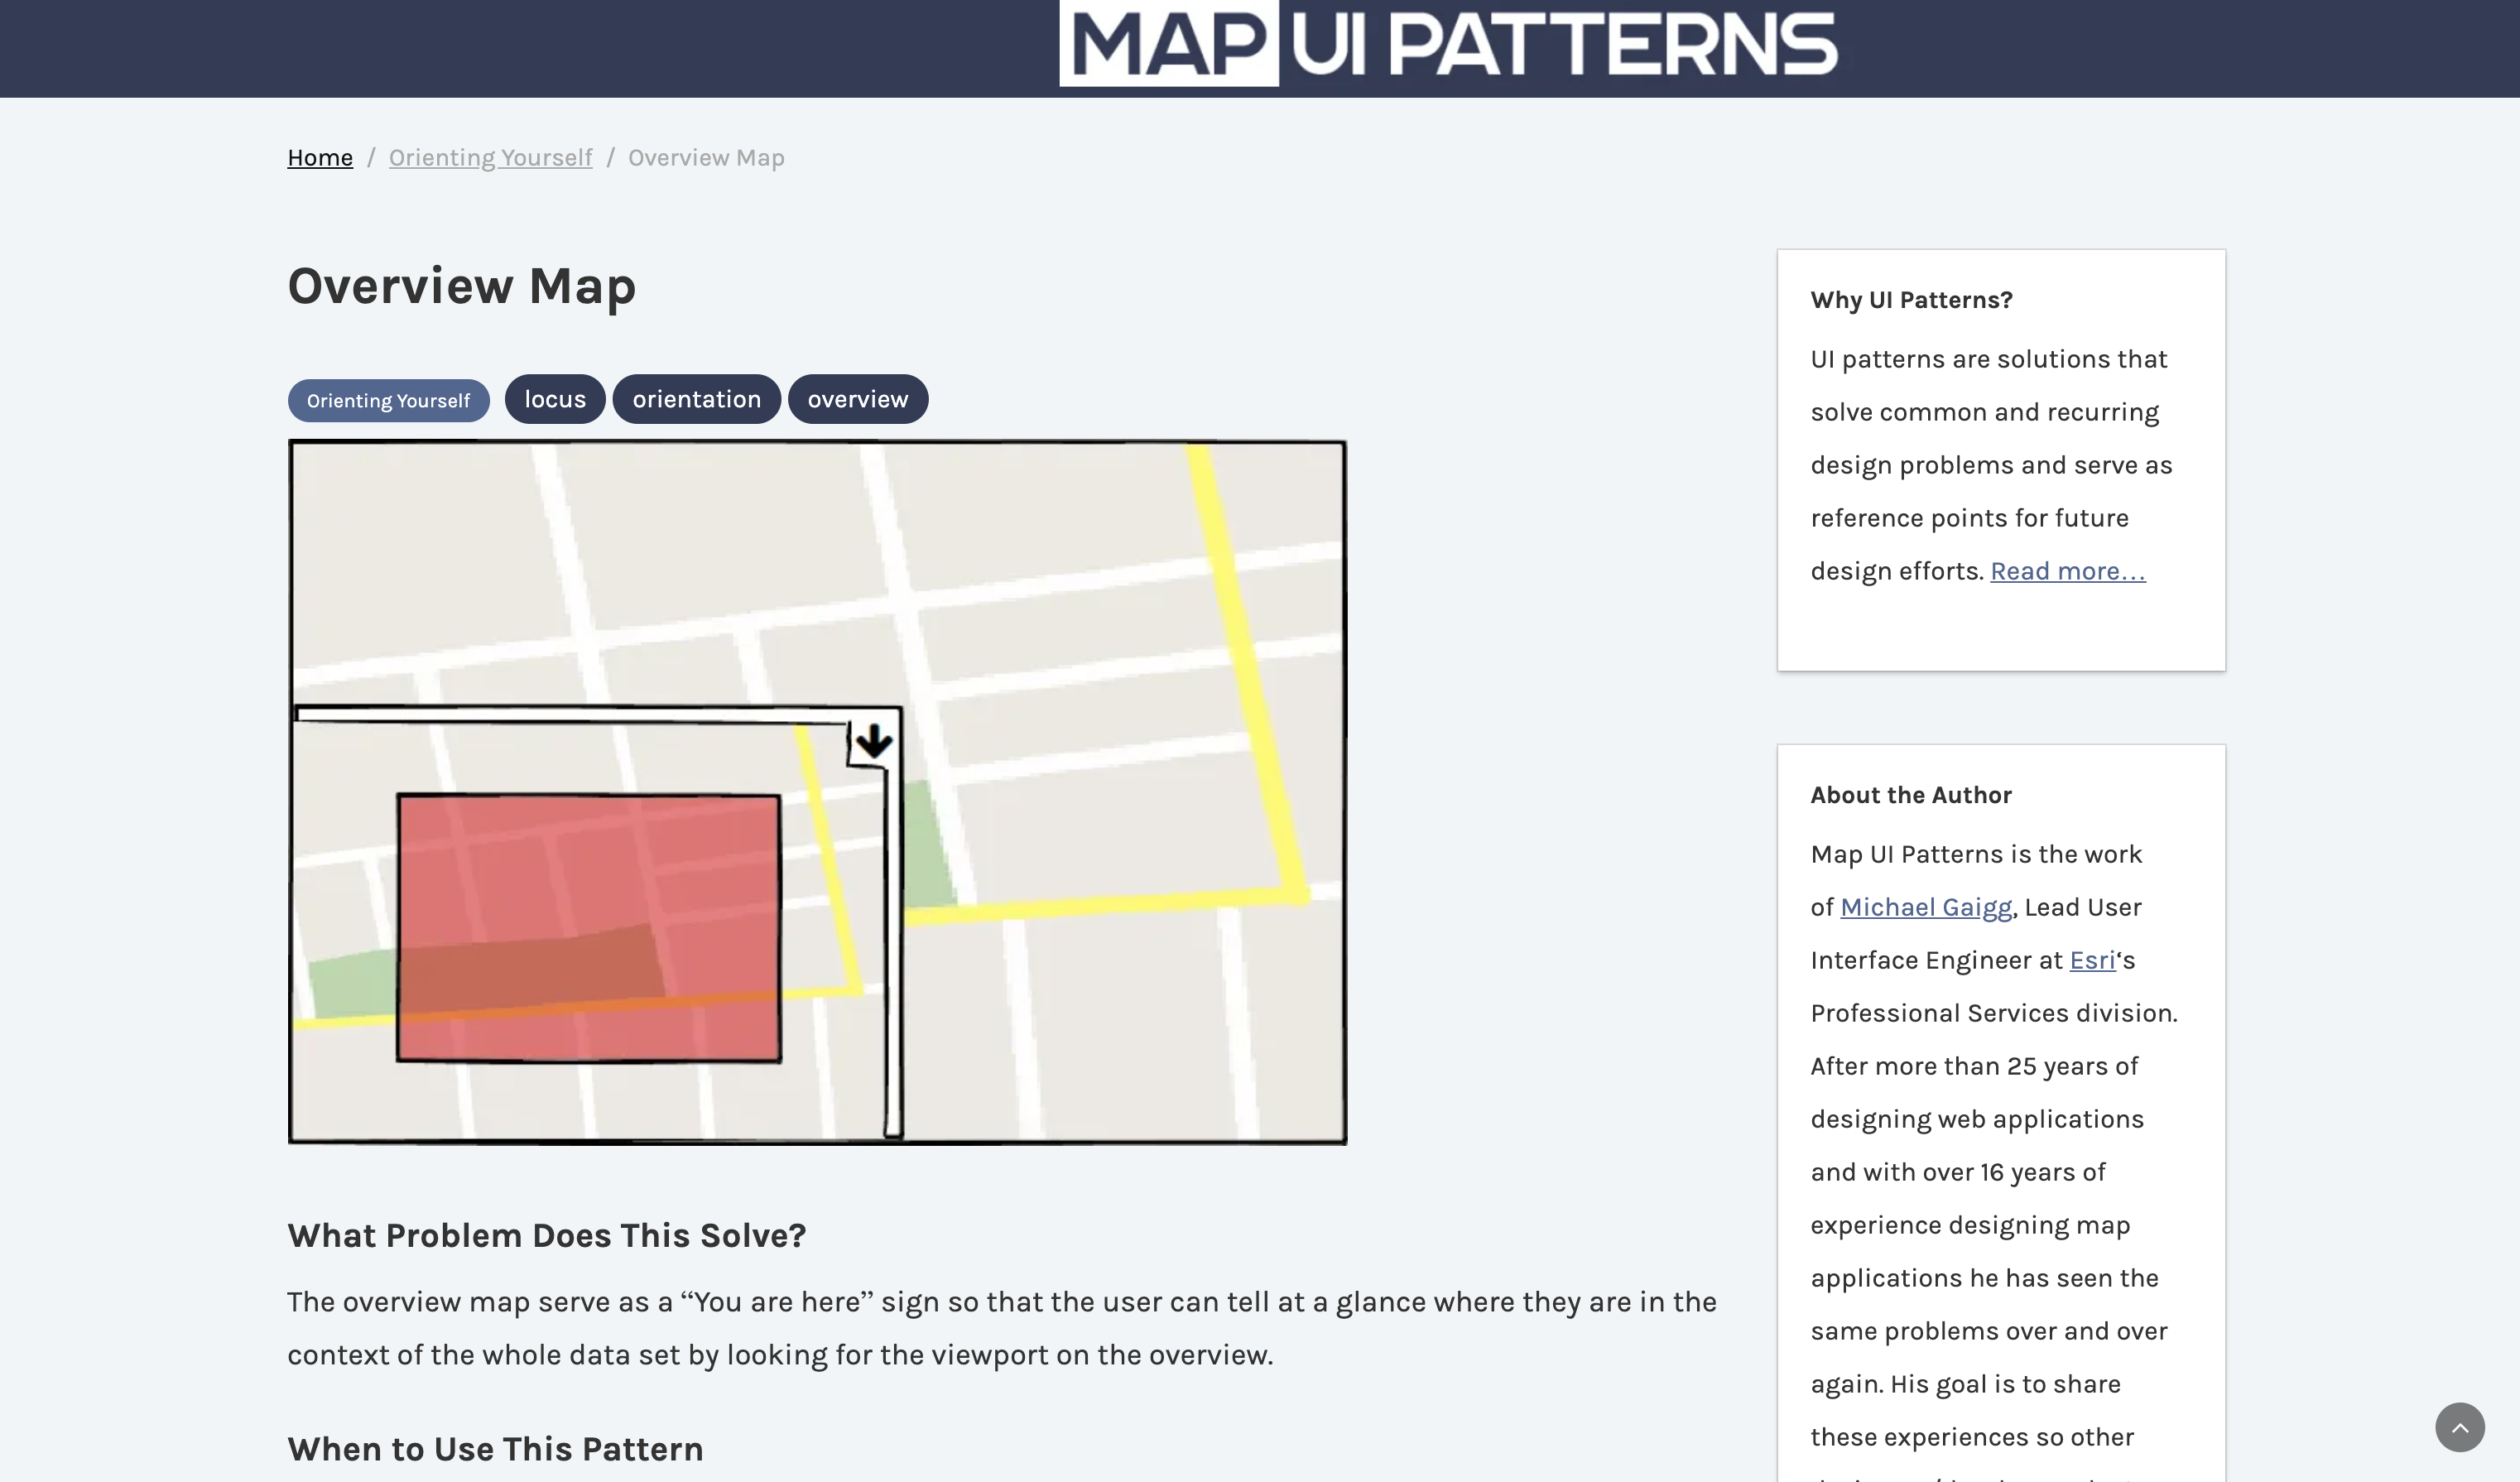Screen dimensions: 2520x1482
Task: Select the orientation tag
Action: coord(696,398)
